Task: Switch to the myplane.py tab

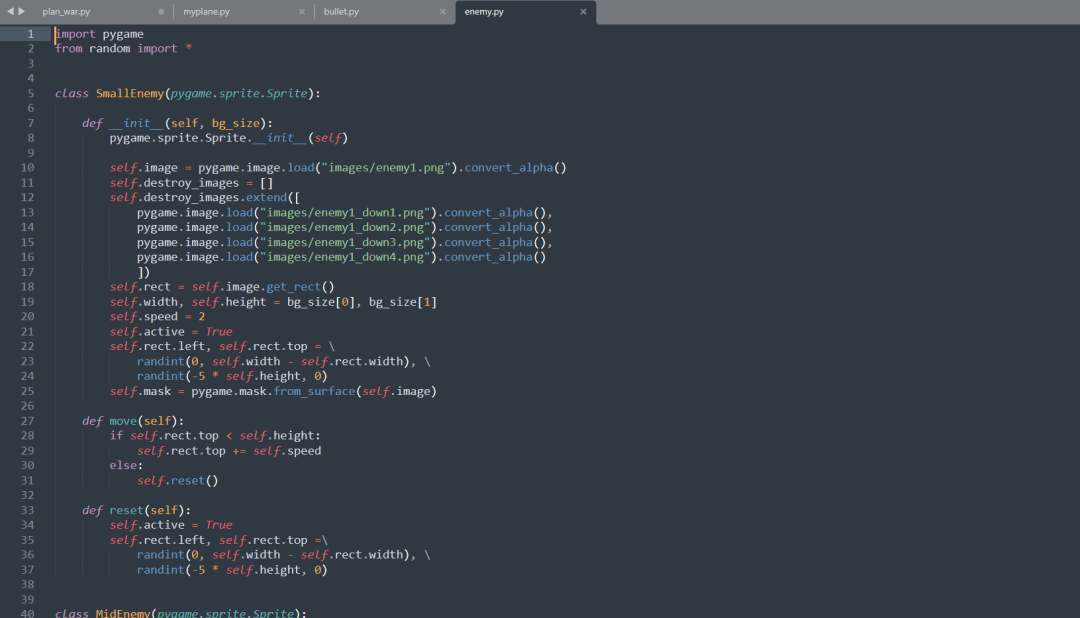Action: point(207,13)
